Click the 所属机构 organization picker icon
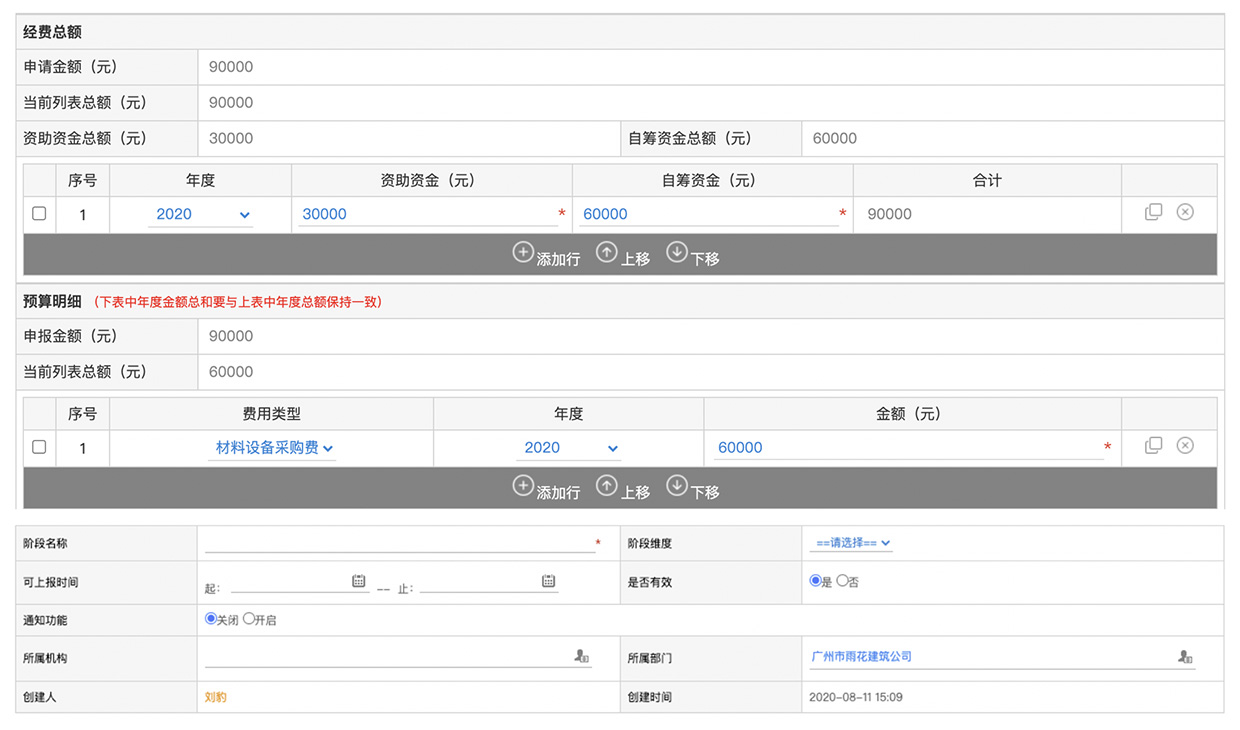1240x730 pixels. (581, 657)
